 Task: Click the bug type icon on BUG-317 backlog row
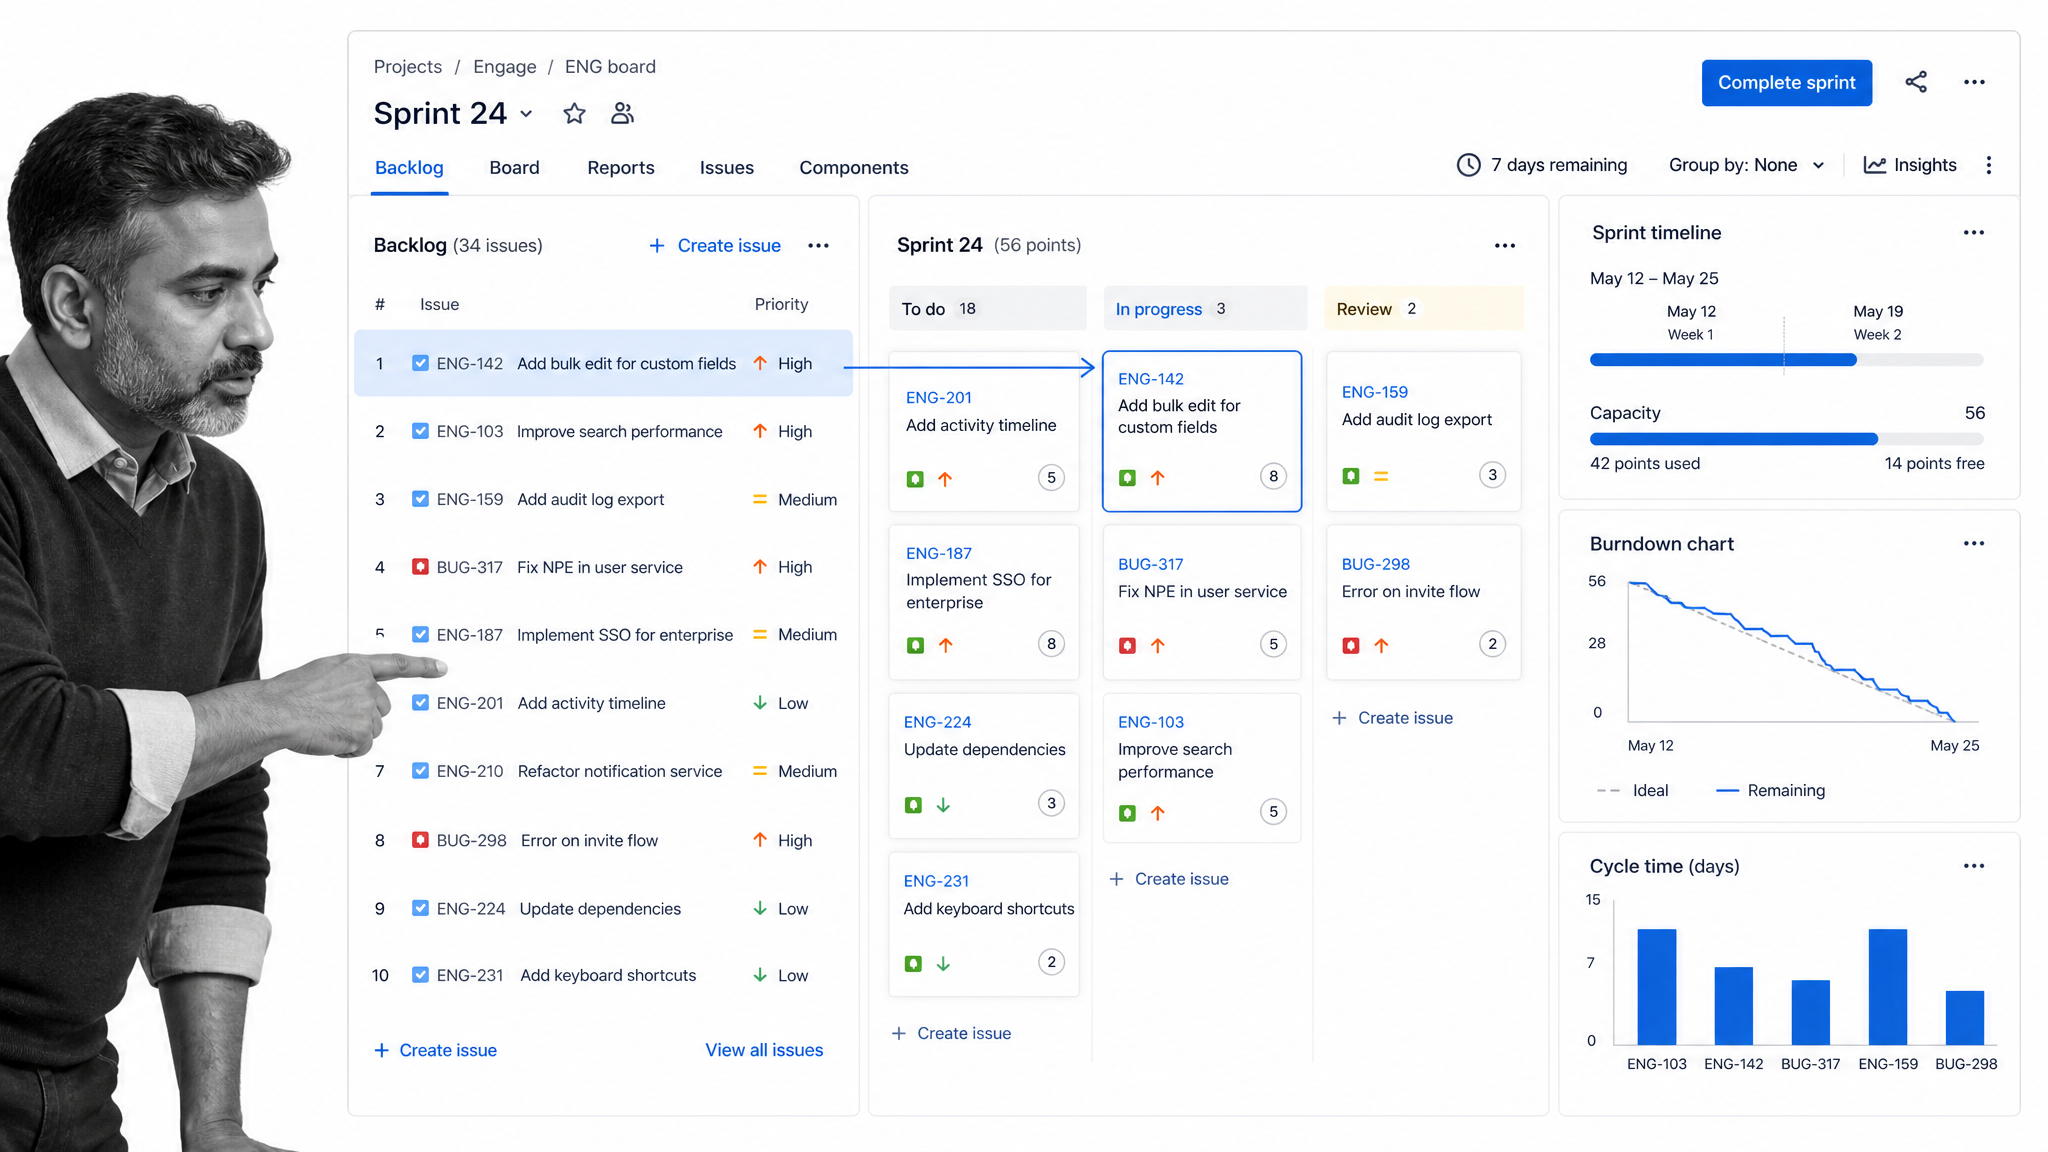point(421,567)
